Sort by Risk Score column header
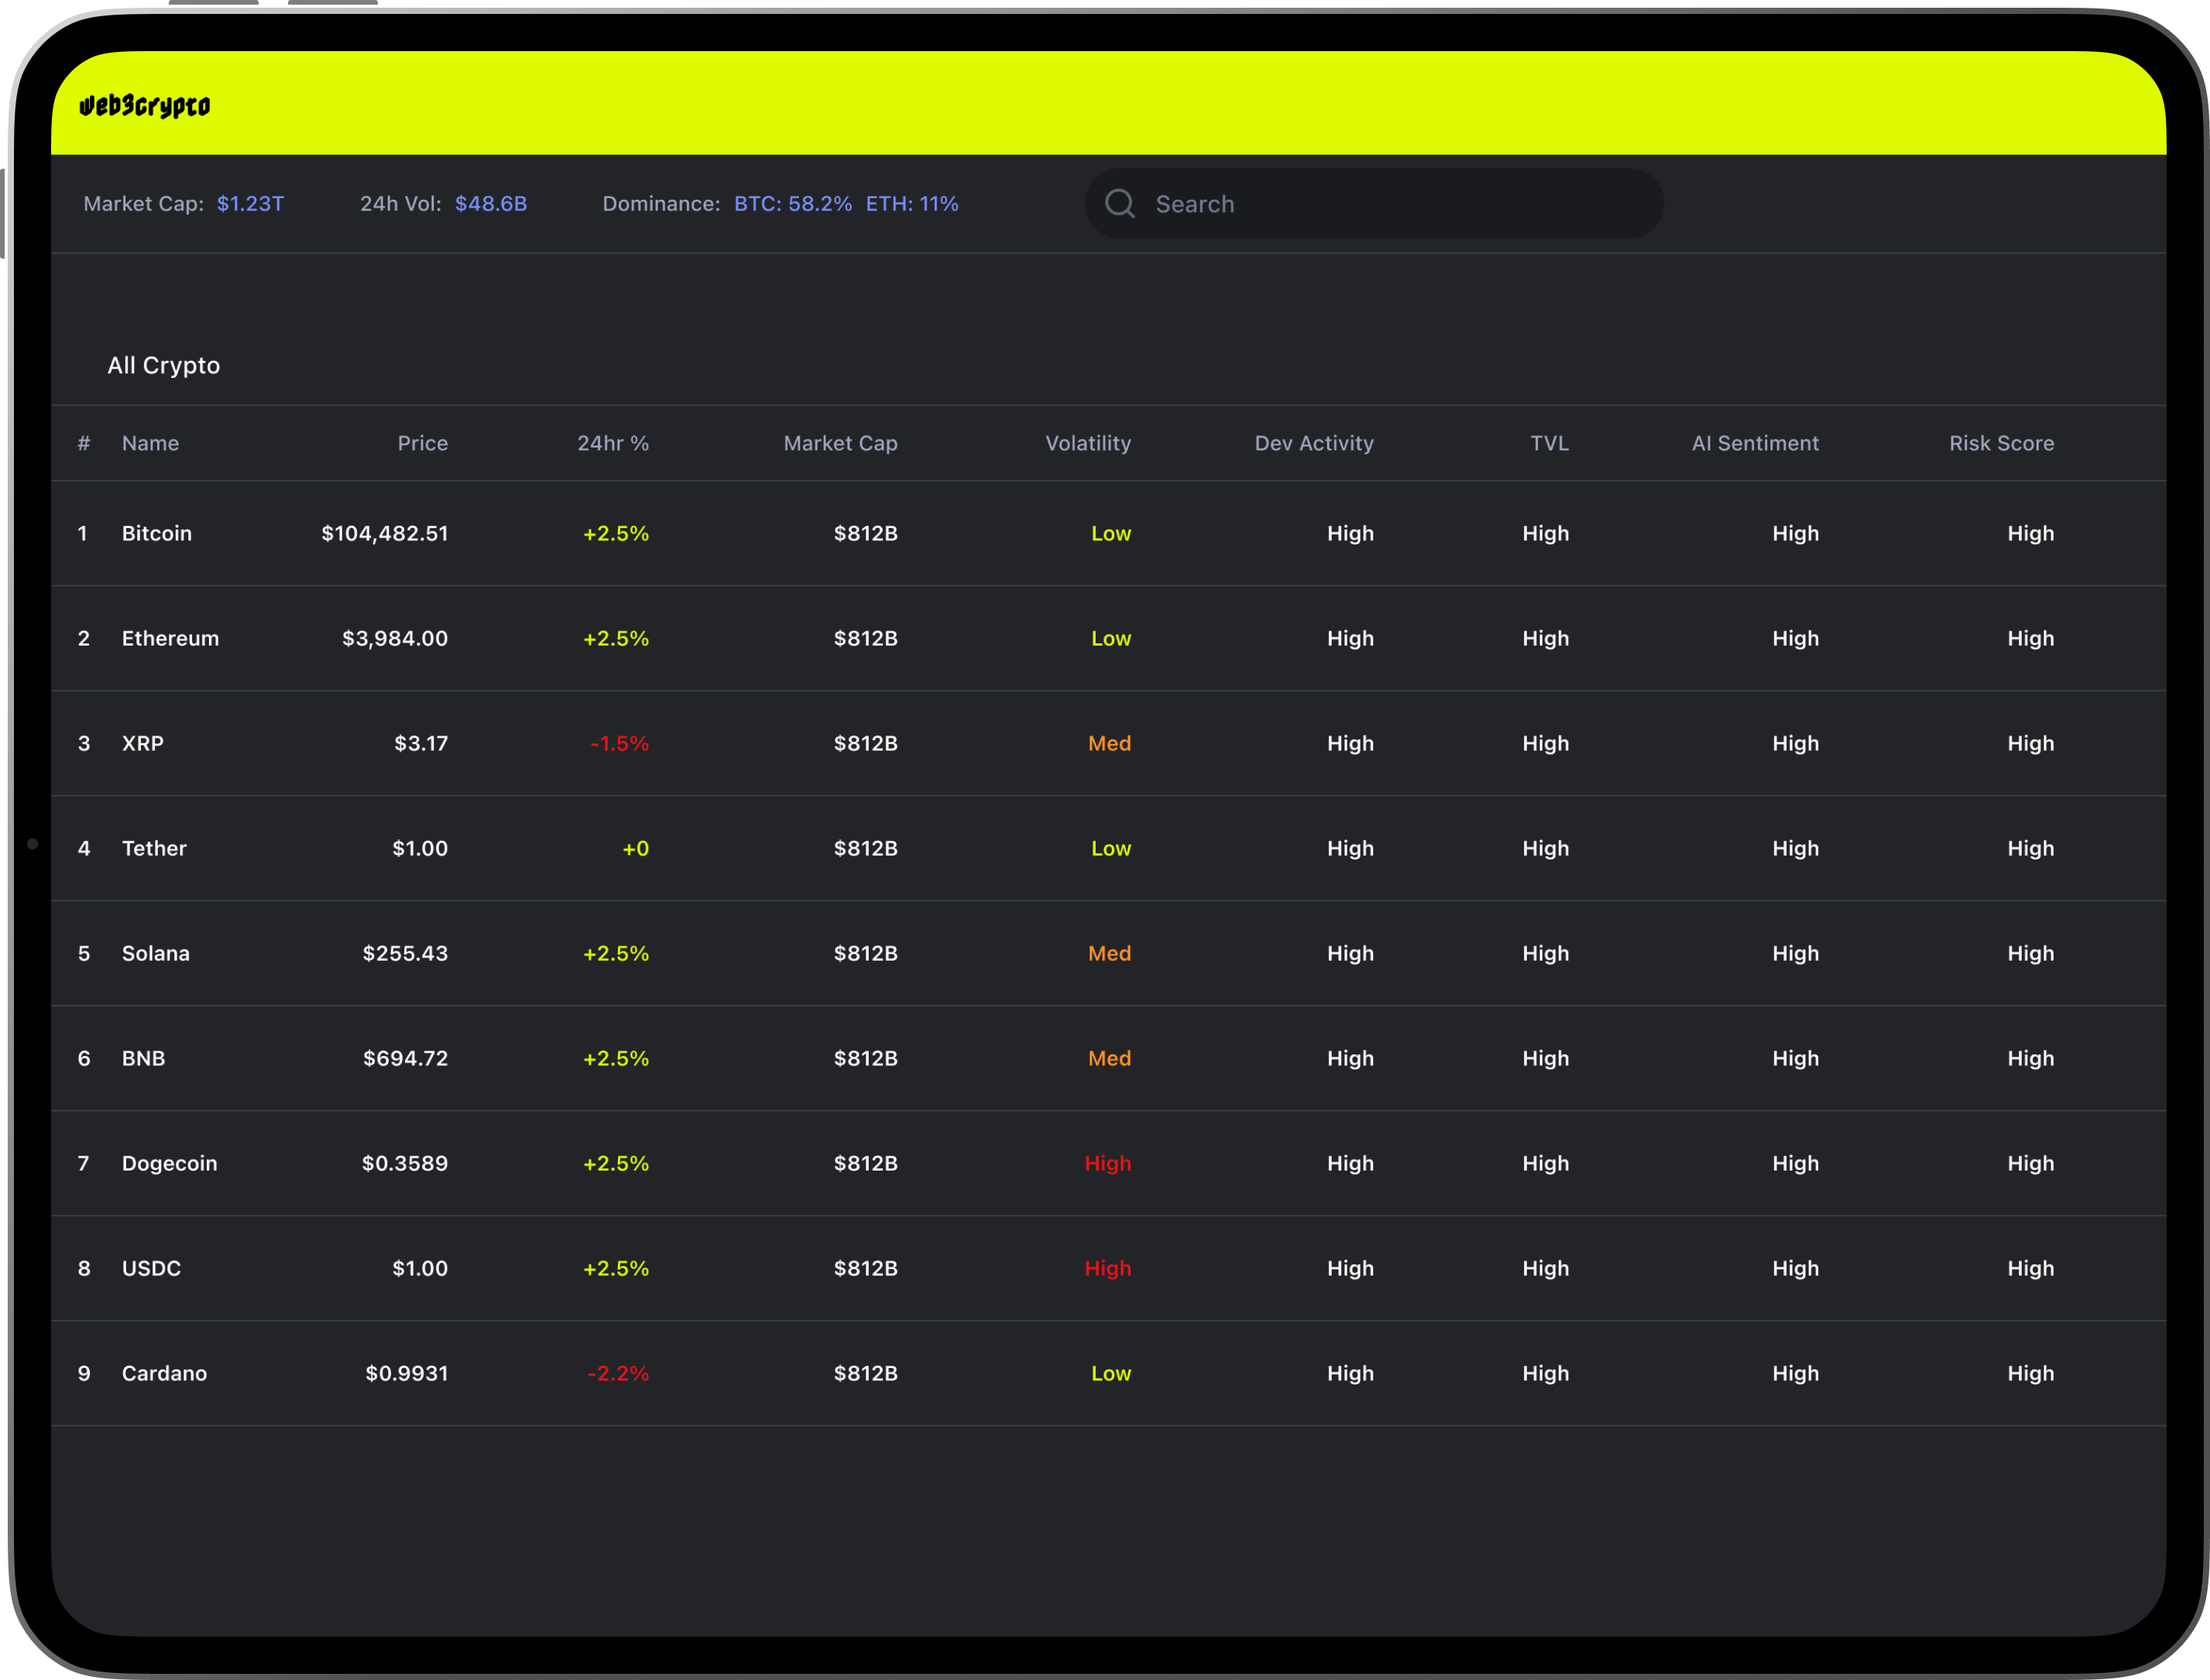2210x1680 pixels. tap(2000, 443)
